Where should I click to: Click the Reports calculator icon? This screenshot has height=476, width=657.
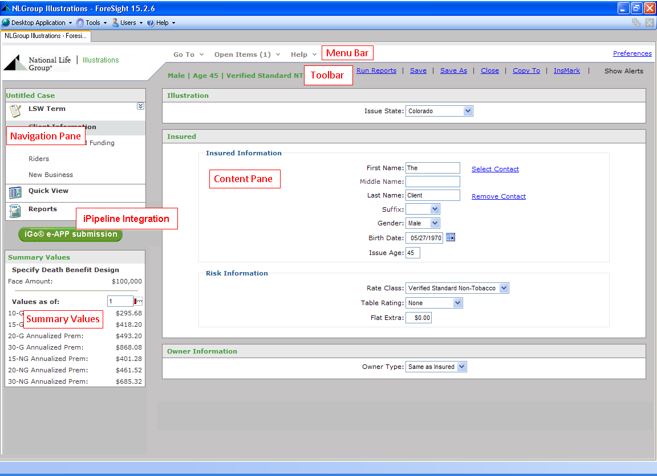click(x=15, y=211)
